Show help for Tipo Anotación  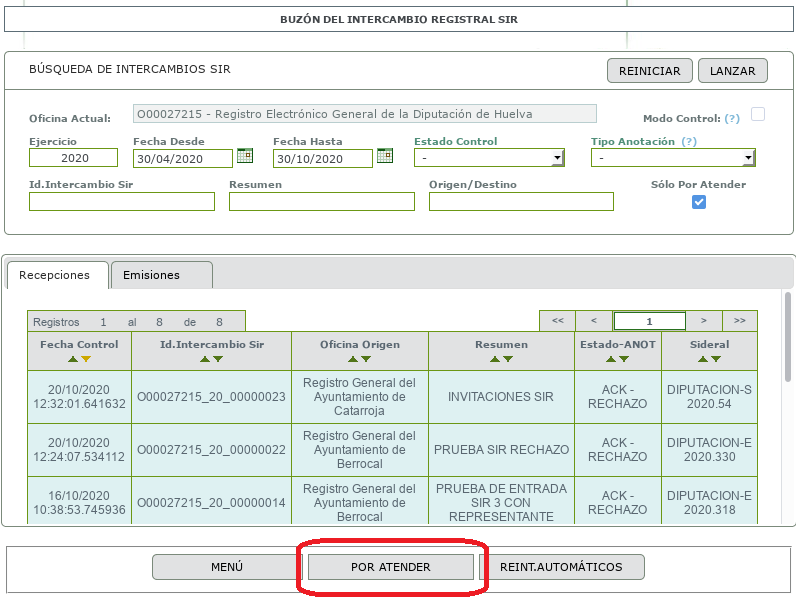click(689, 141)
